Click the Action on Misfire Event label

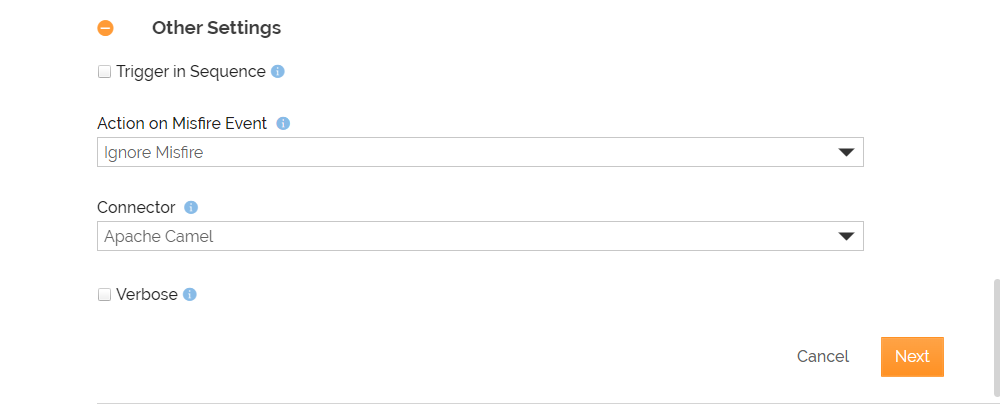tap(182, 123)
